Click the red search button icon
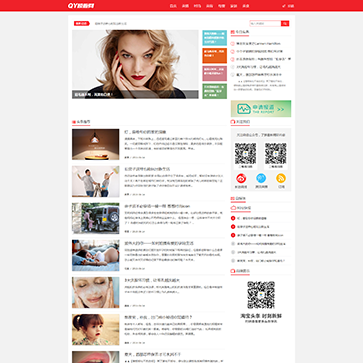 [x=285, y=23]
